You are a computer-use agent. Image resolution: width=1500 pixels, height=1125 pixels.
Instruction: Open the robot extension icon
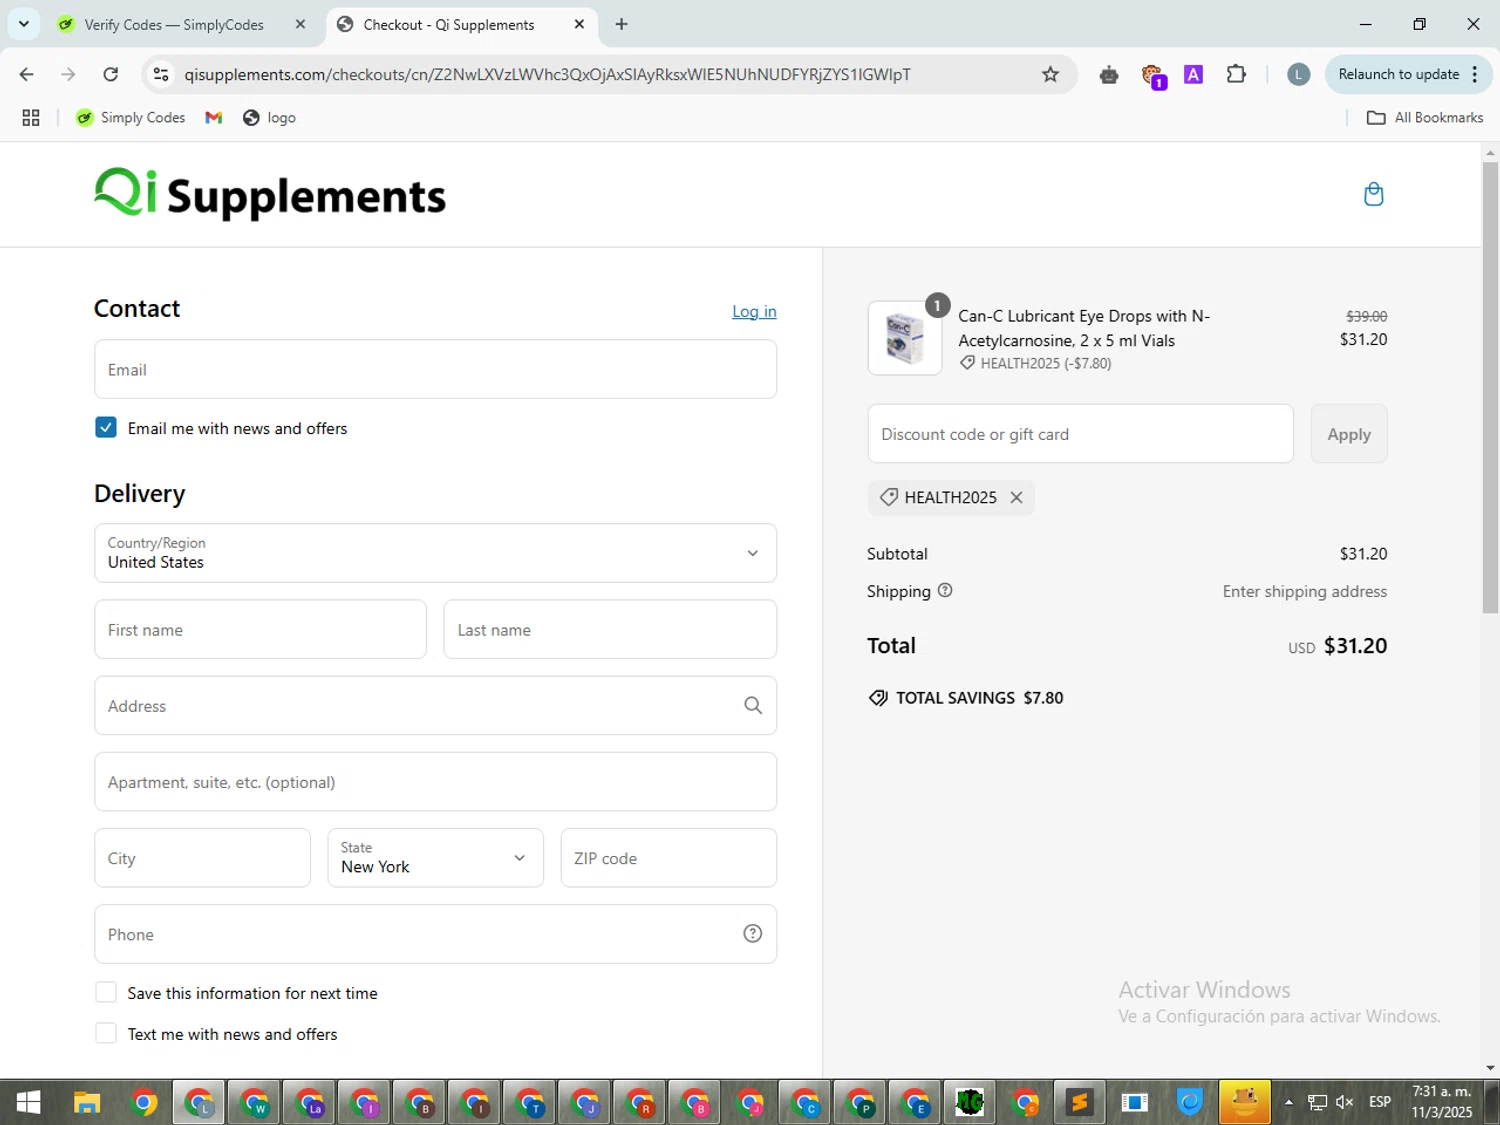point(1108,74)
